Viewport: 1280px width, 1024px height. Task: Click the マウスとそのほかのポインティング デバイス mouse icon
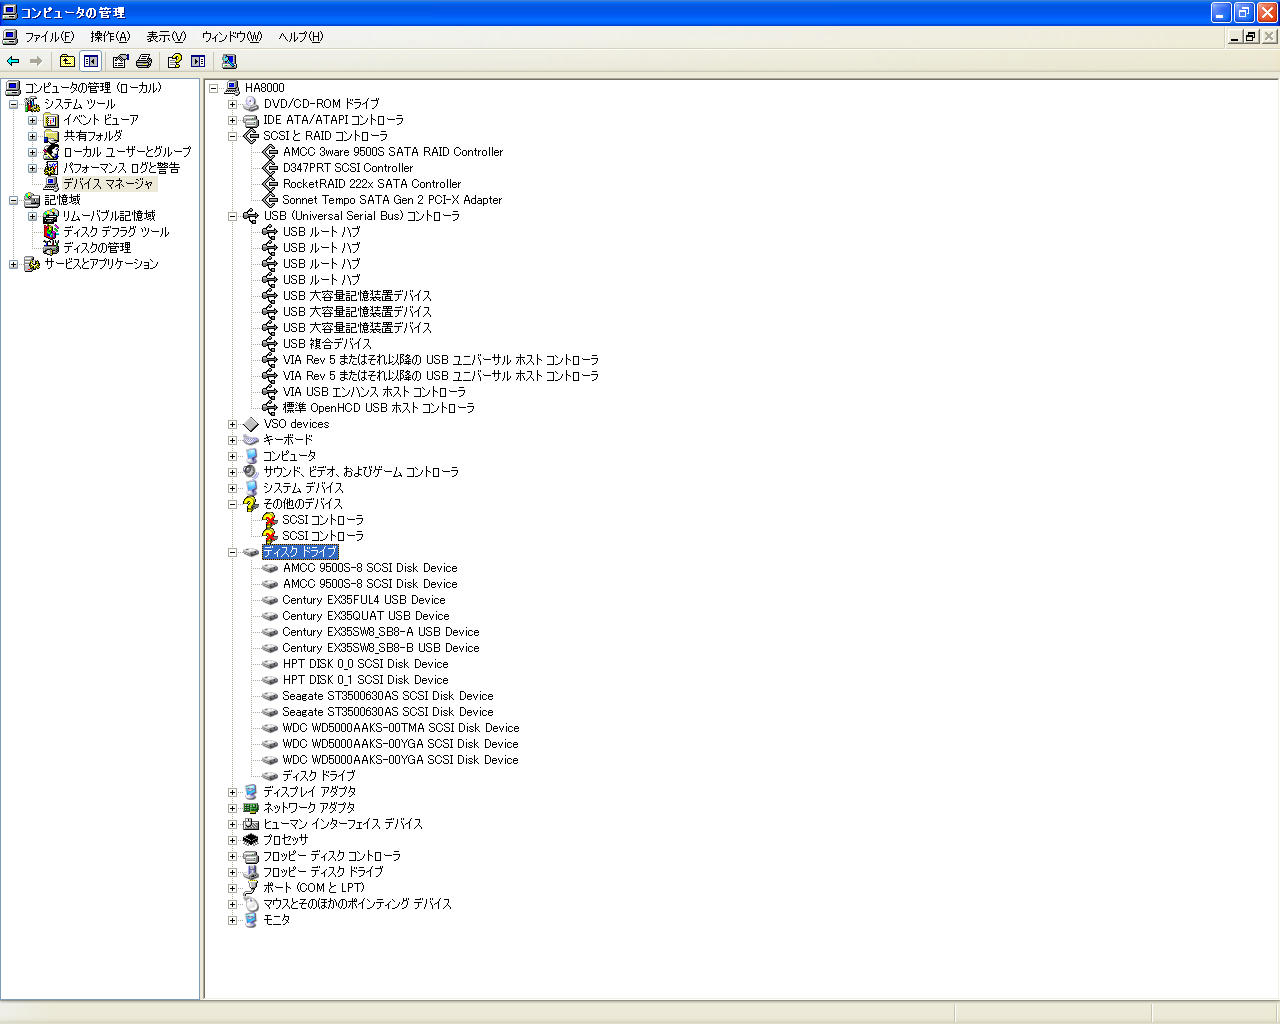click(251, 904)
